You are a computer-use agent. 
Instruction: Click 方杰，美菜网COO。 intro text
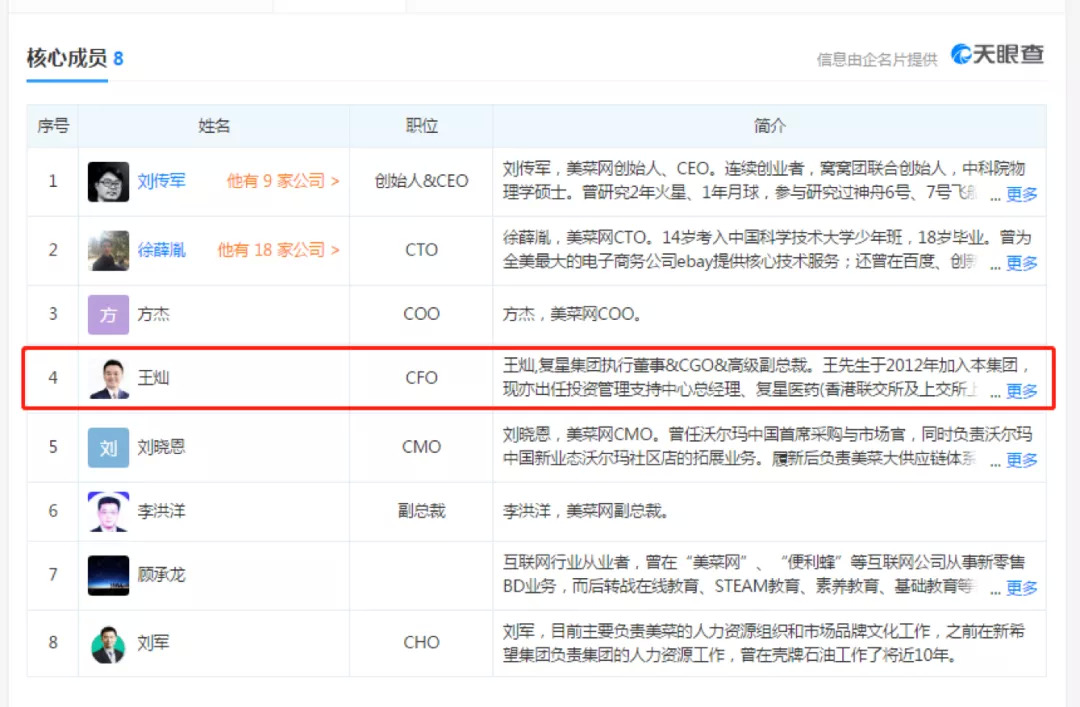pyautogui.click(x=572, y=314)
